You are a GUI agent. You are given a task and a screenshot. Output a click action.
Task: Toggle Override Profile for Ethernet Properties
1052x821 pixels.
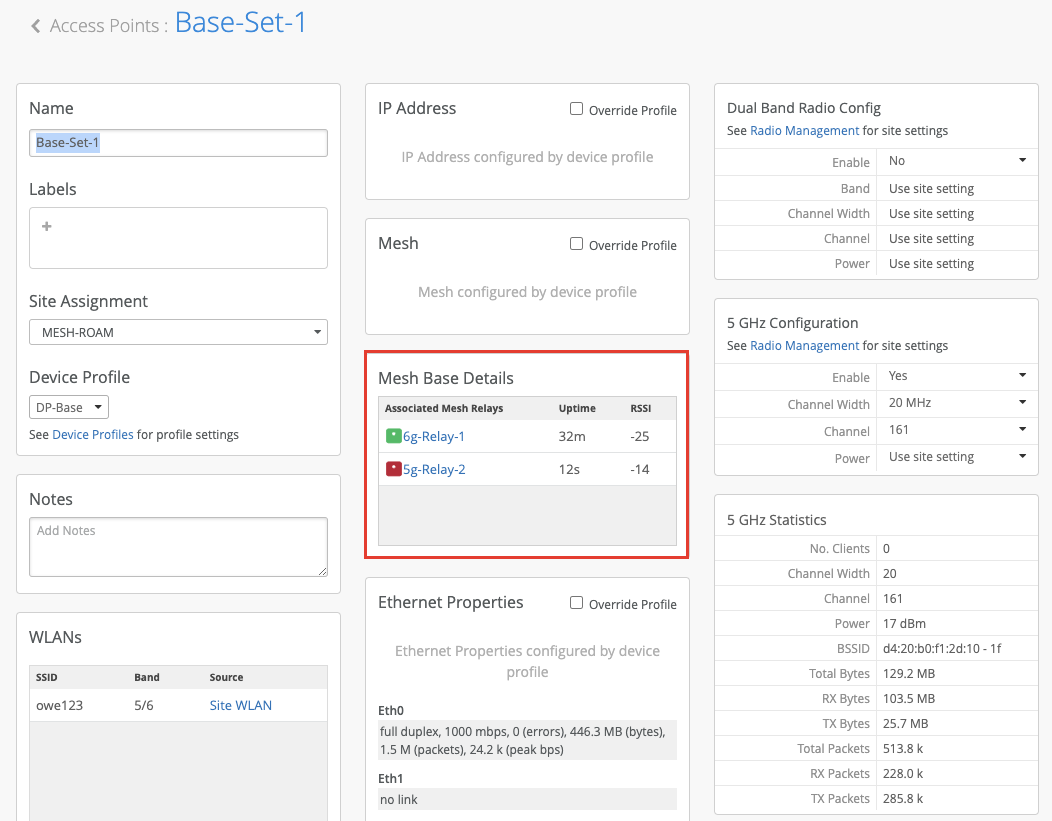[x=576, y=603]
